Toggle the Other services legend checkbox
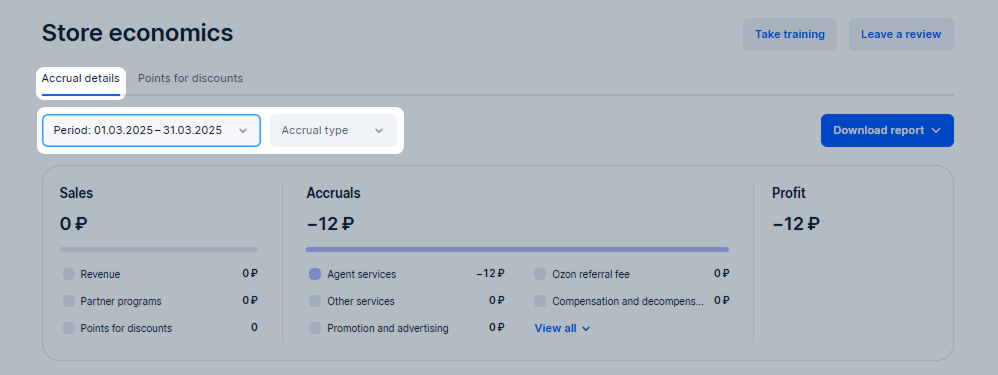The width and height of the screenshot is (998, 375). pyautogui.click(x=315, y=301)
